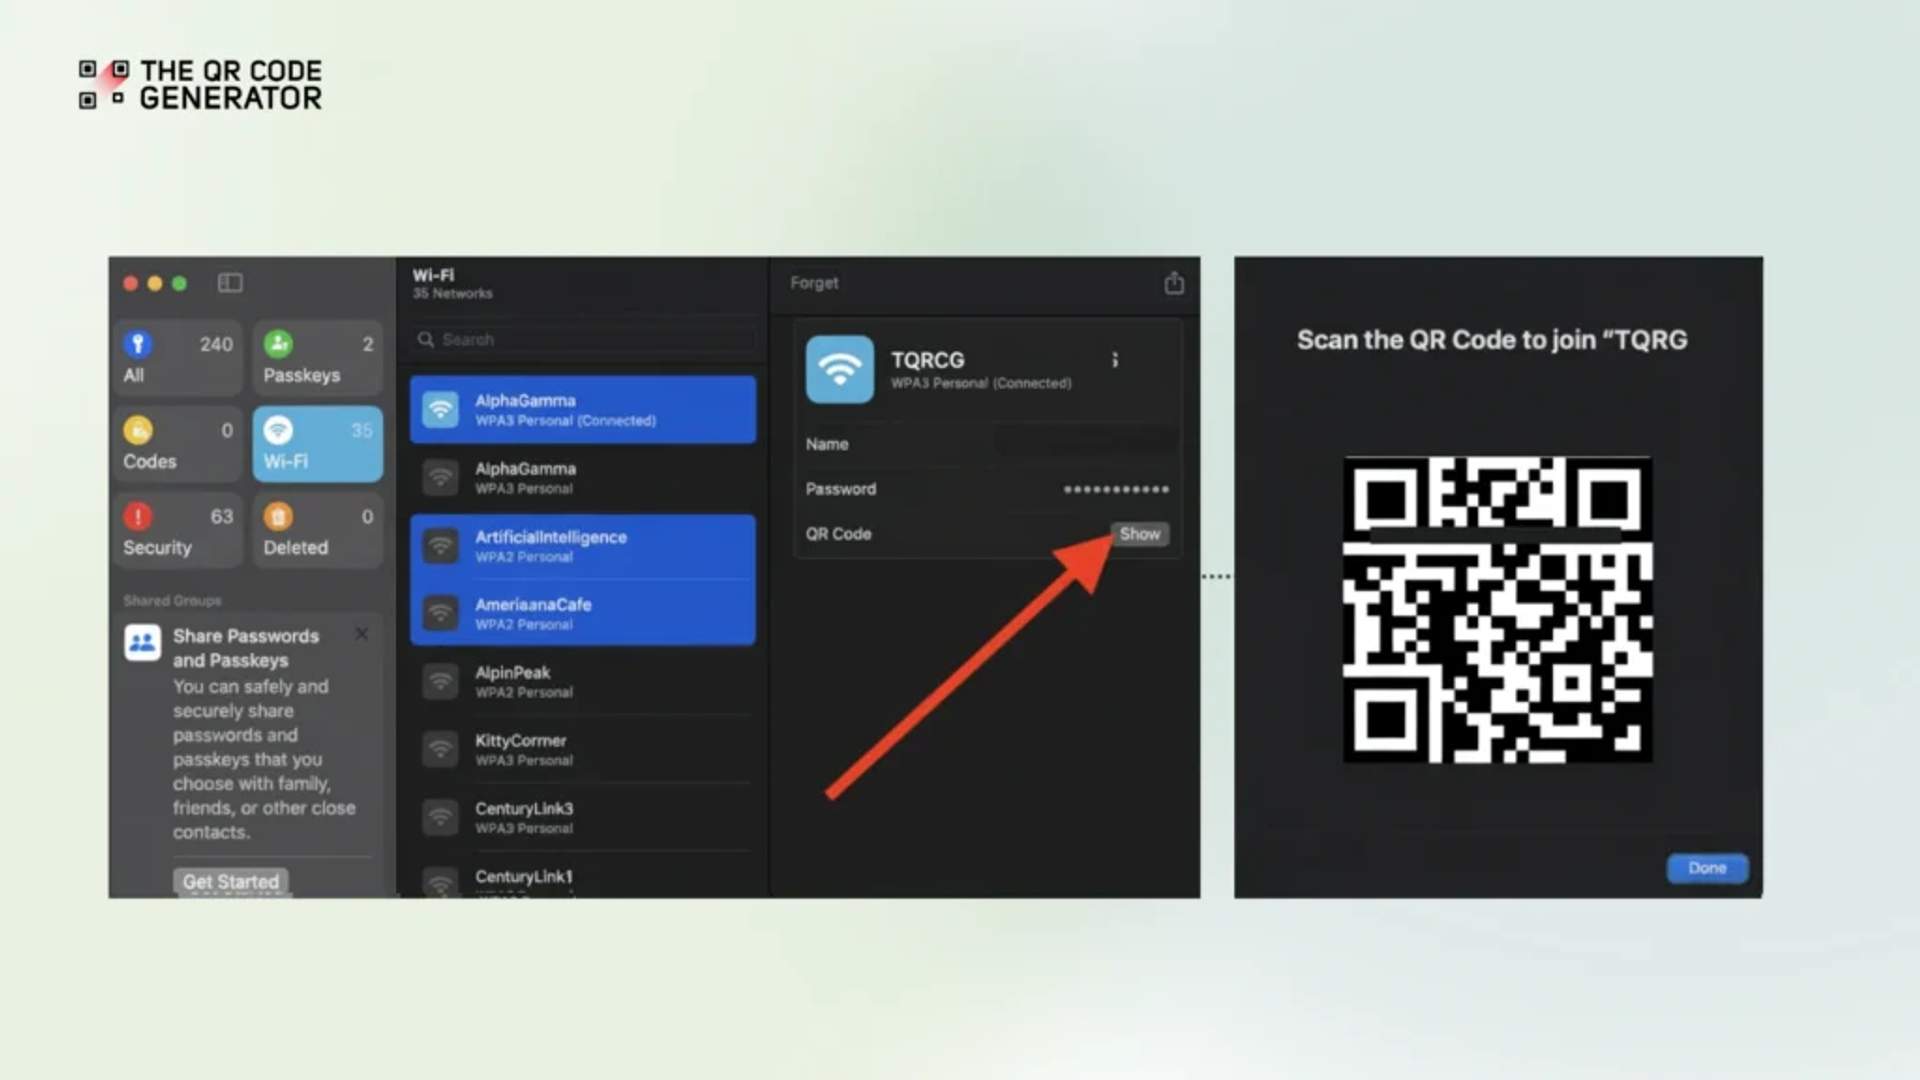This screenshot has height=1080, width=1920.
Task: Click the green Passkeys person icon
Action: [x=278, y=344]
